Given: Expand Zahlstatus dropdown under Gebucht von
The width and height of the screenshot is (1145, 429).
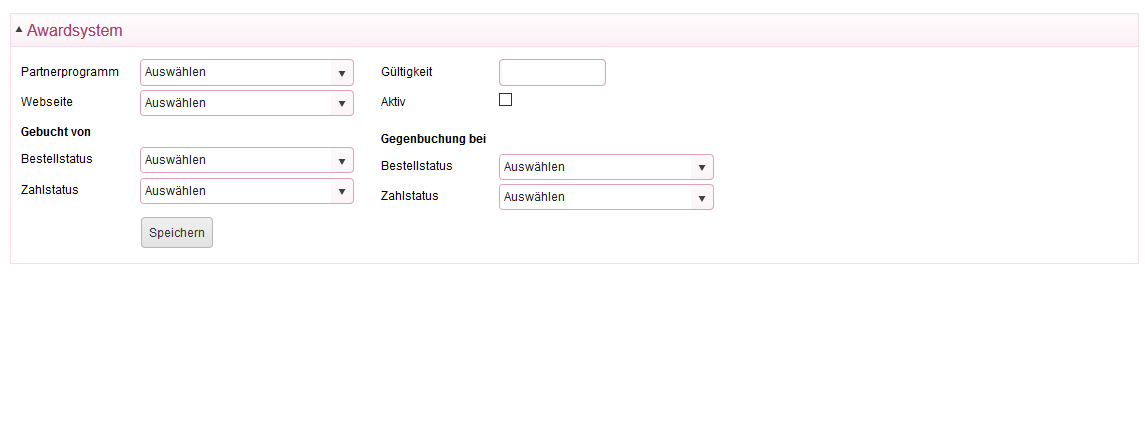Looking at the screenshot, I should (x=247, y=191).
